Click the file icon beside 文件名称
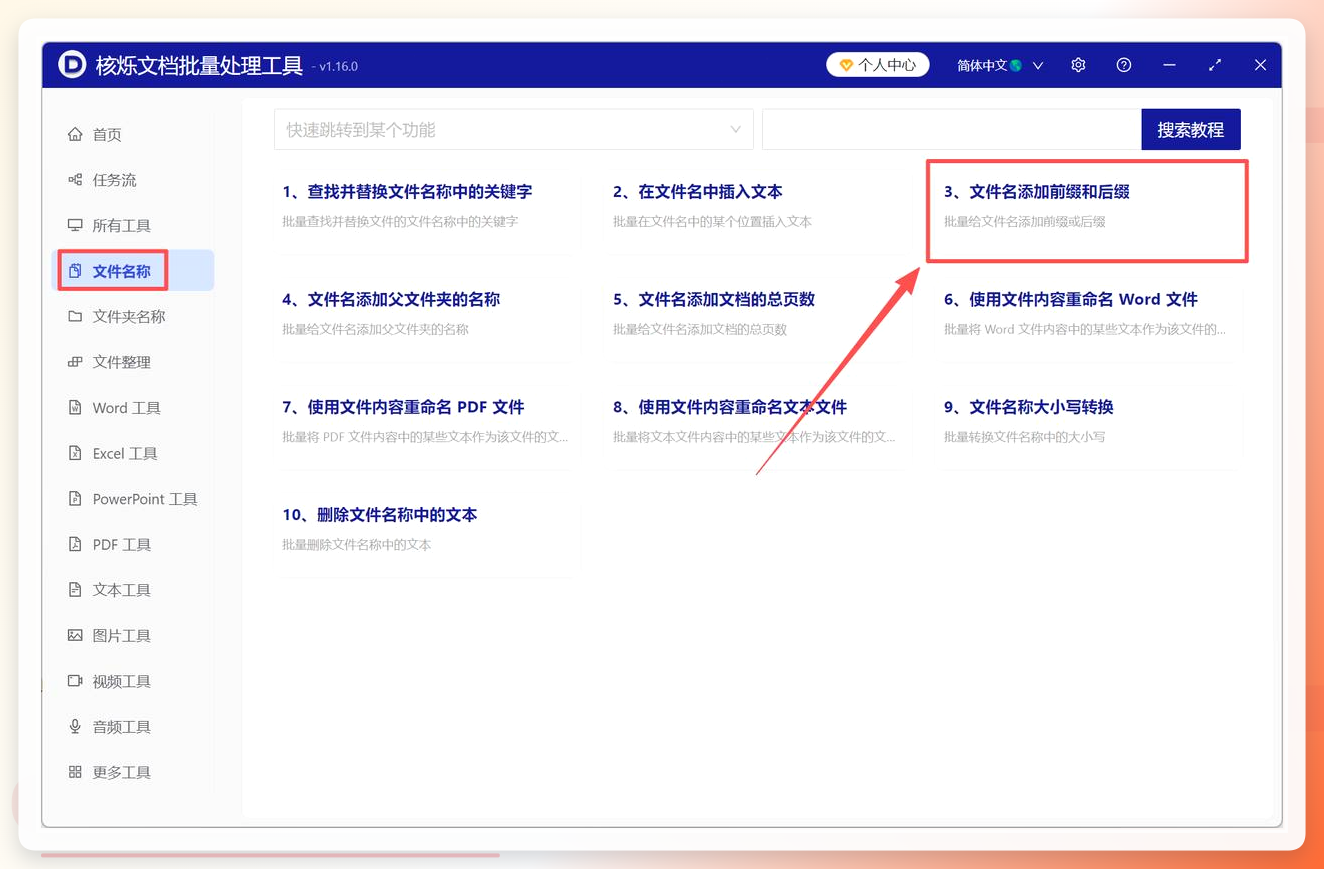This screenshot has height=869, width=1324. click(75, 271)
